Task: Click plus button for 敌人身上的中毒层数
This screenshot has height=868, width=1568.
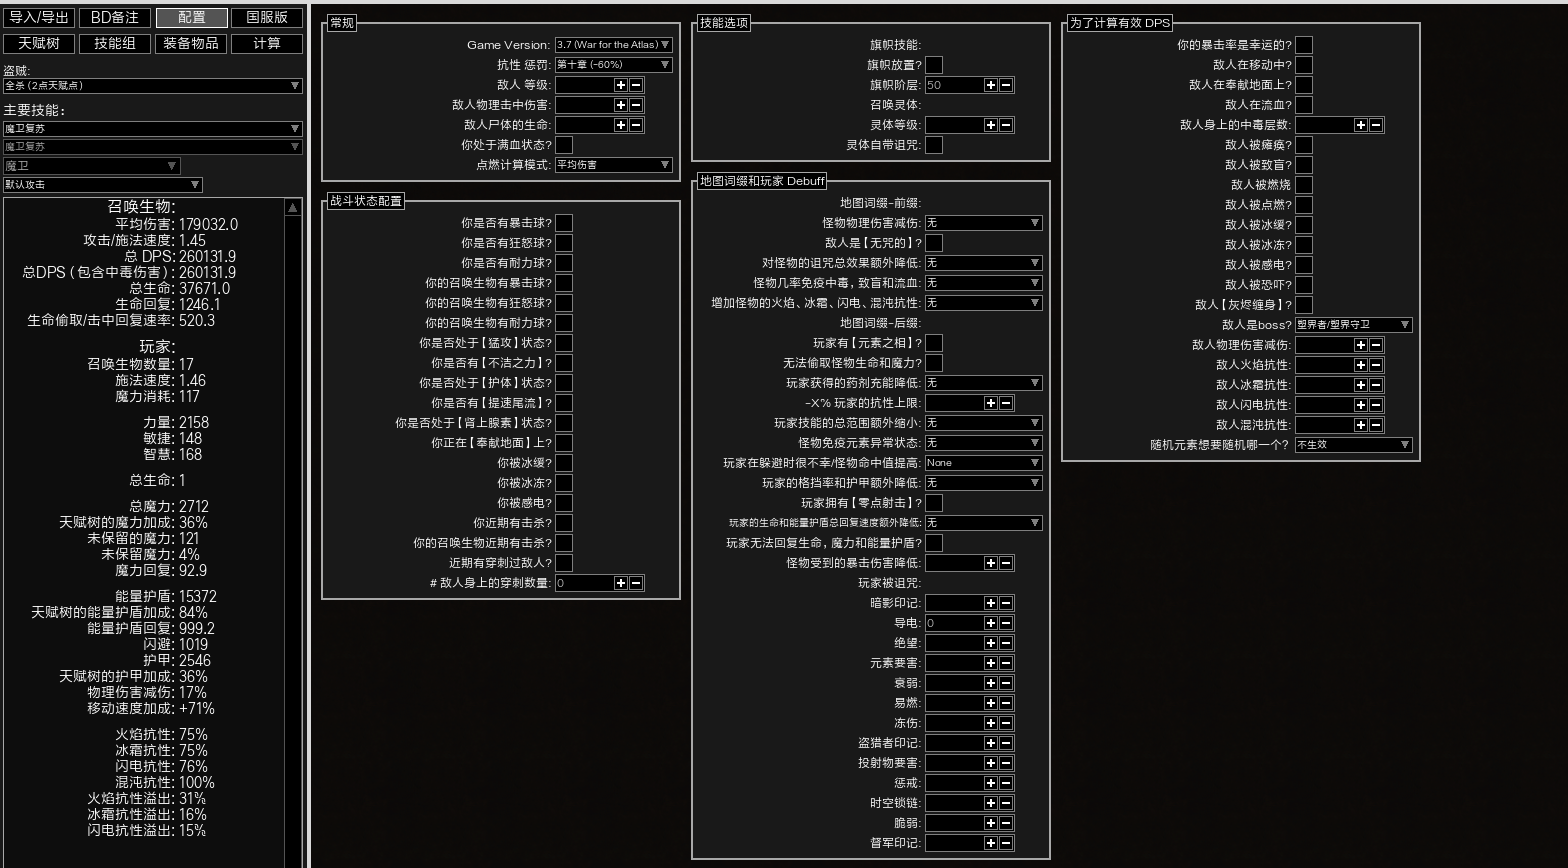Action: (1360, 125)
